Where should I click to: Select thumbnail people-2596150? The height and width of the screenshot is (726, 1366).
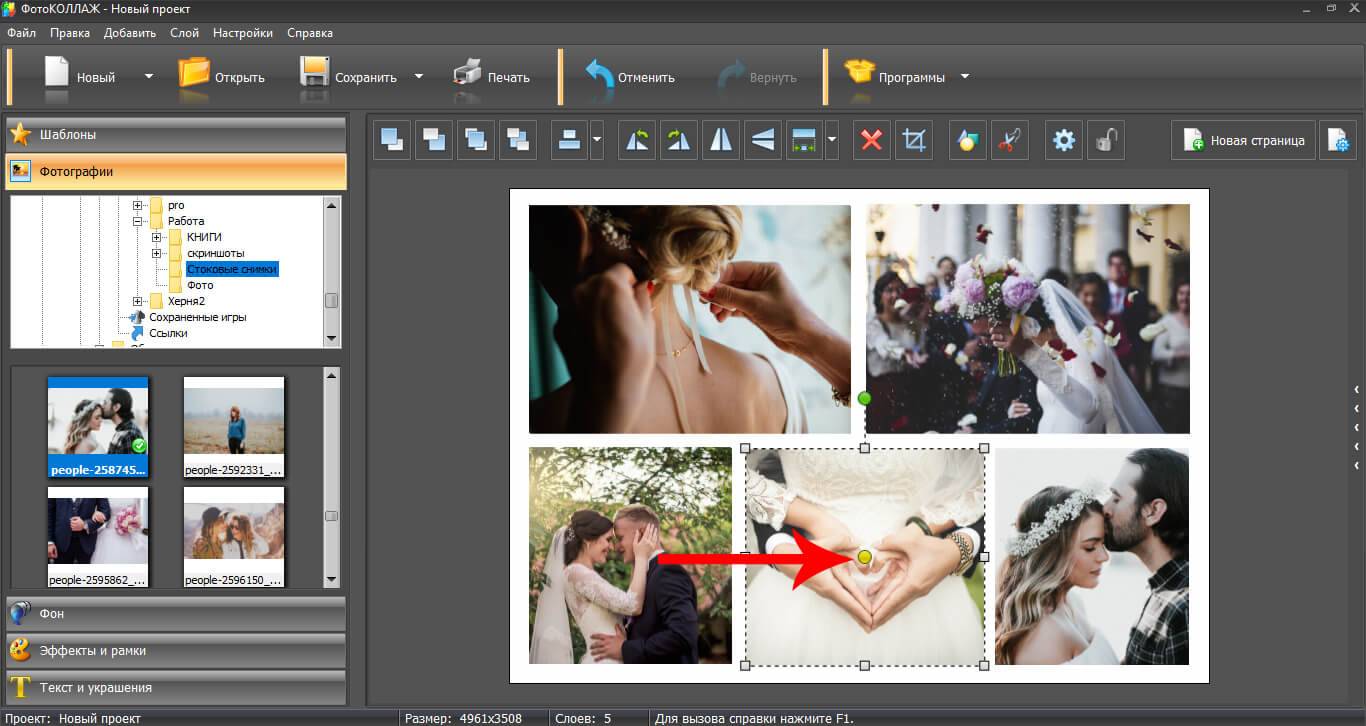click(234, 537)
